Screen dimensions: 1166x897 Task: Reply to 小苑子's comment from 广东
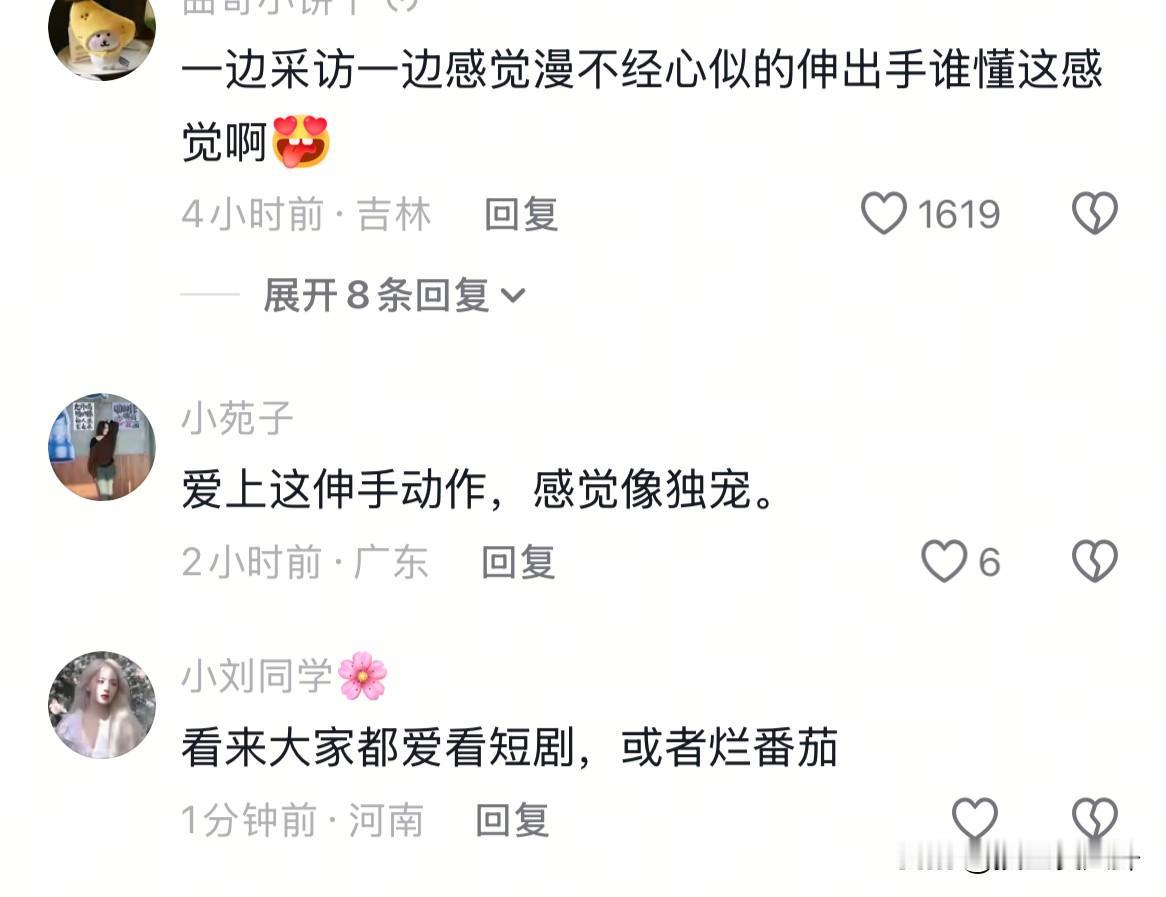518,562
